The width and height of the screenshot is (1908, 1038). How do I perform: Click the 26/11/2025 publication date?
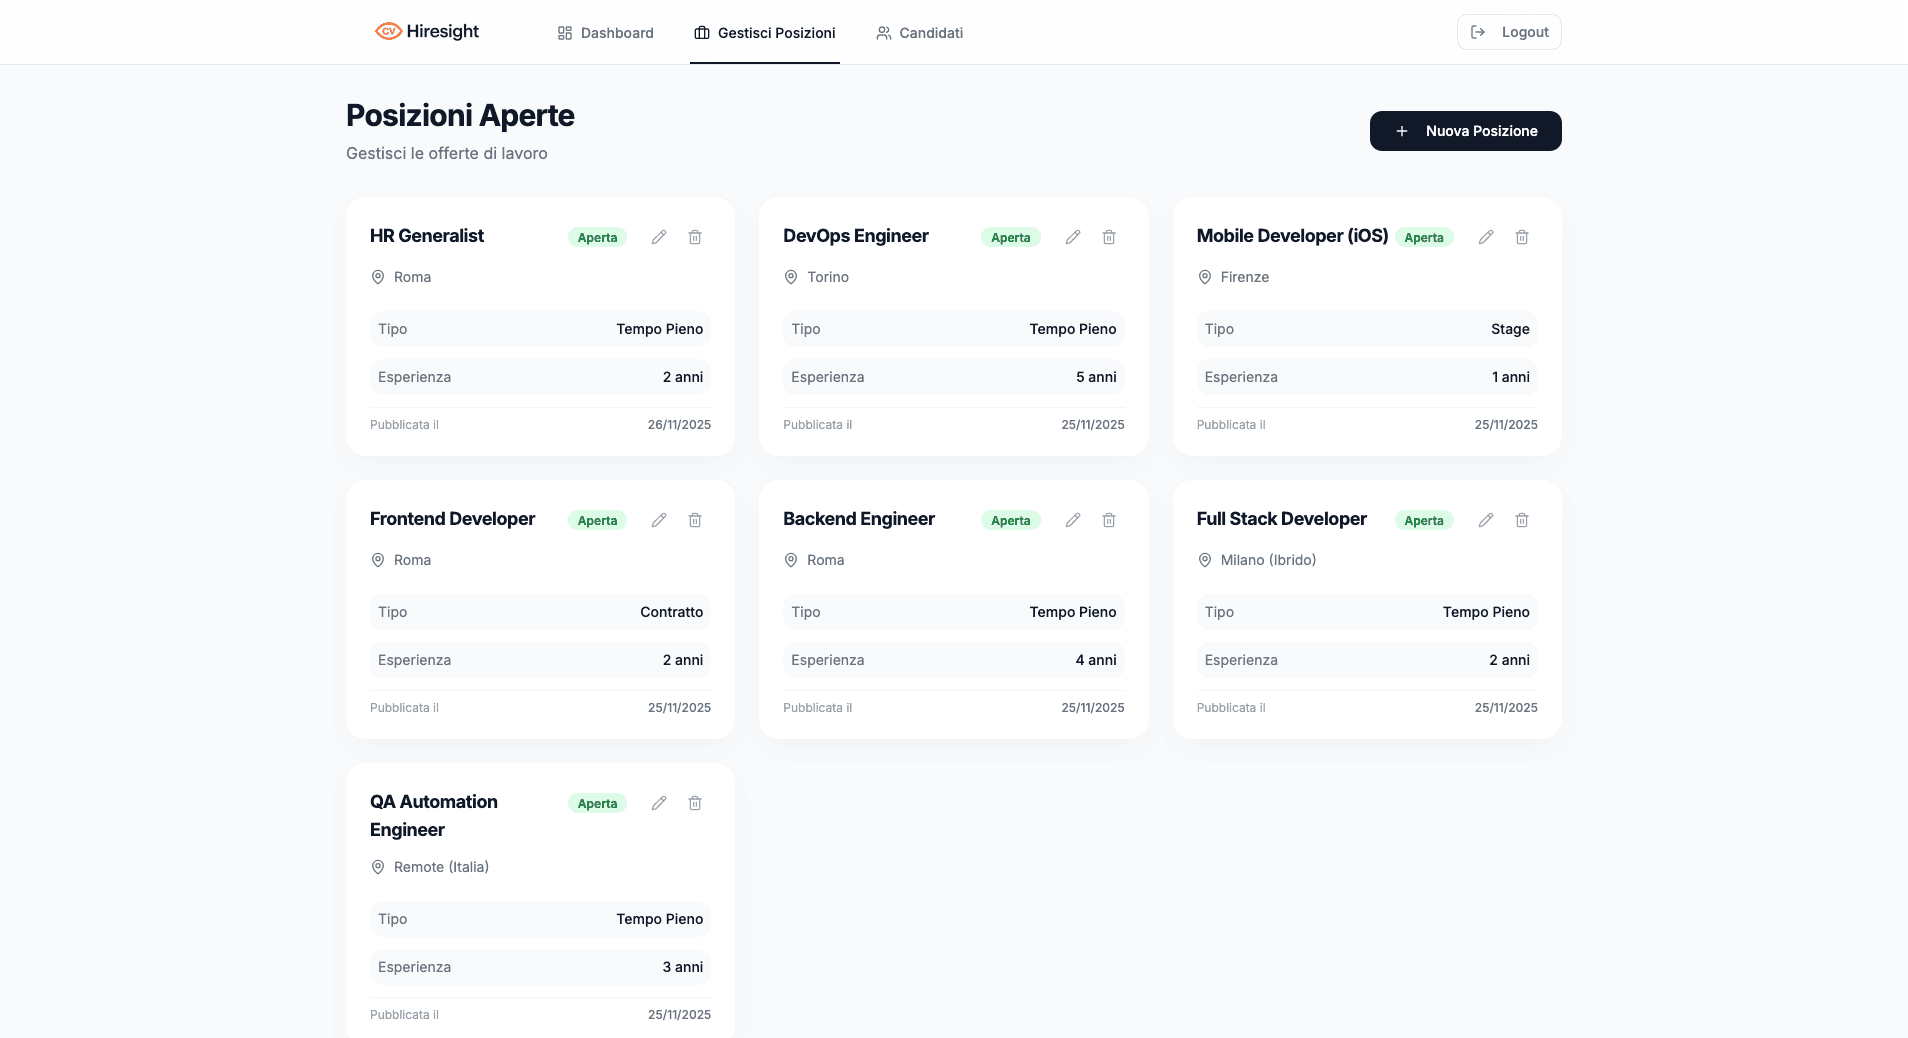pos(679,425)
